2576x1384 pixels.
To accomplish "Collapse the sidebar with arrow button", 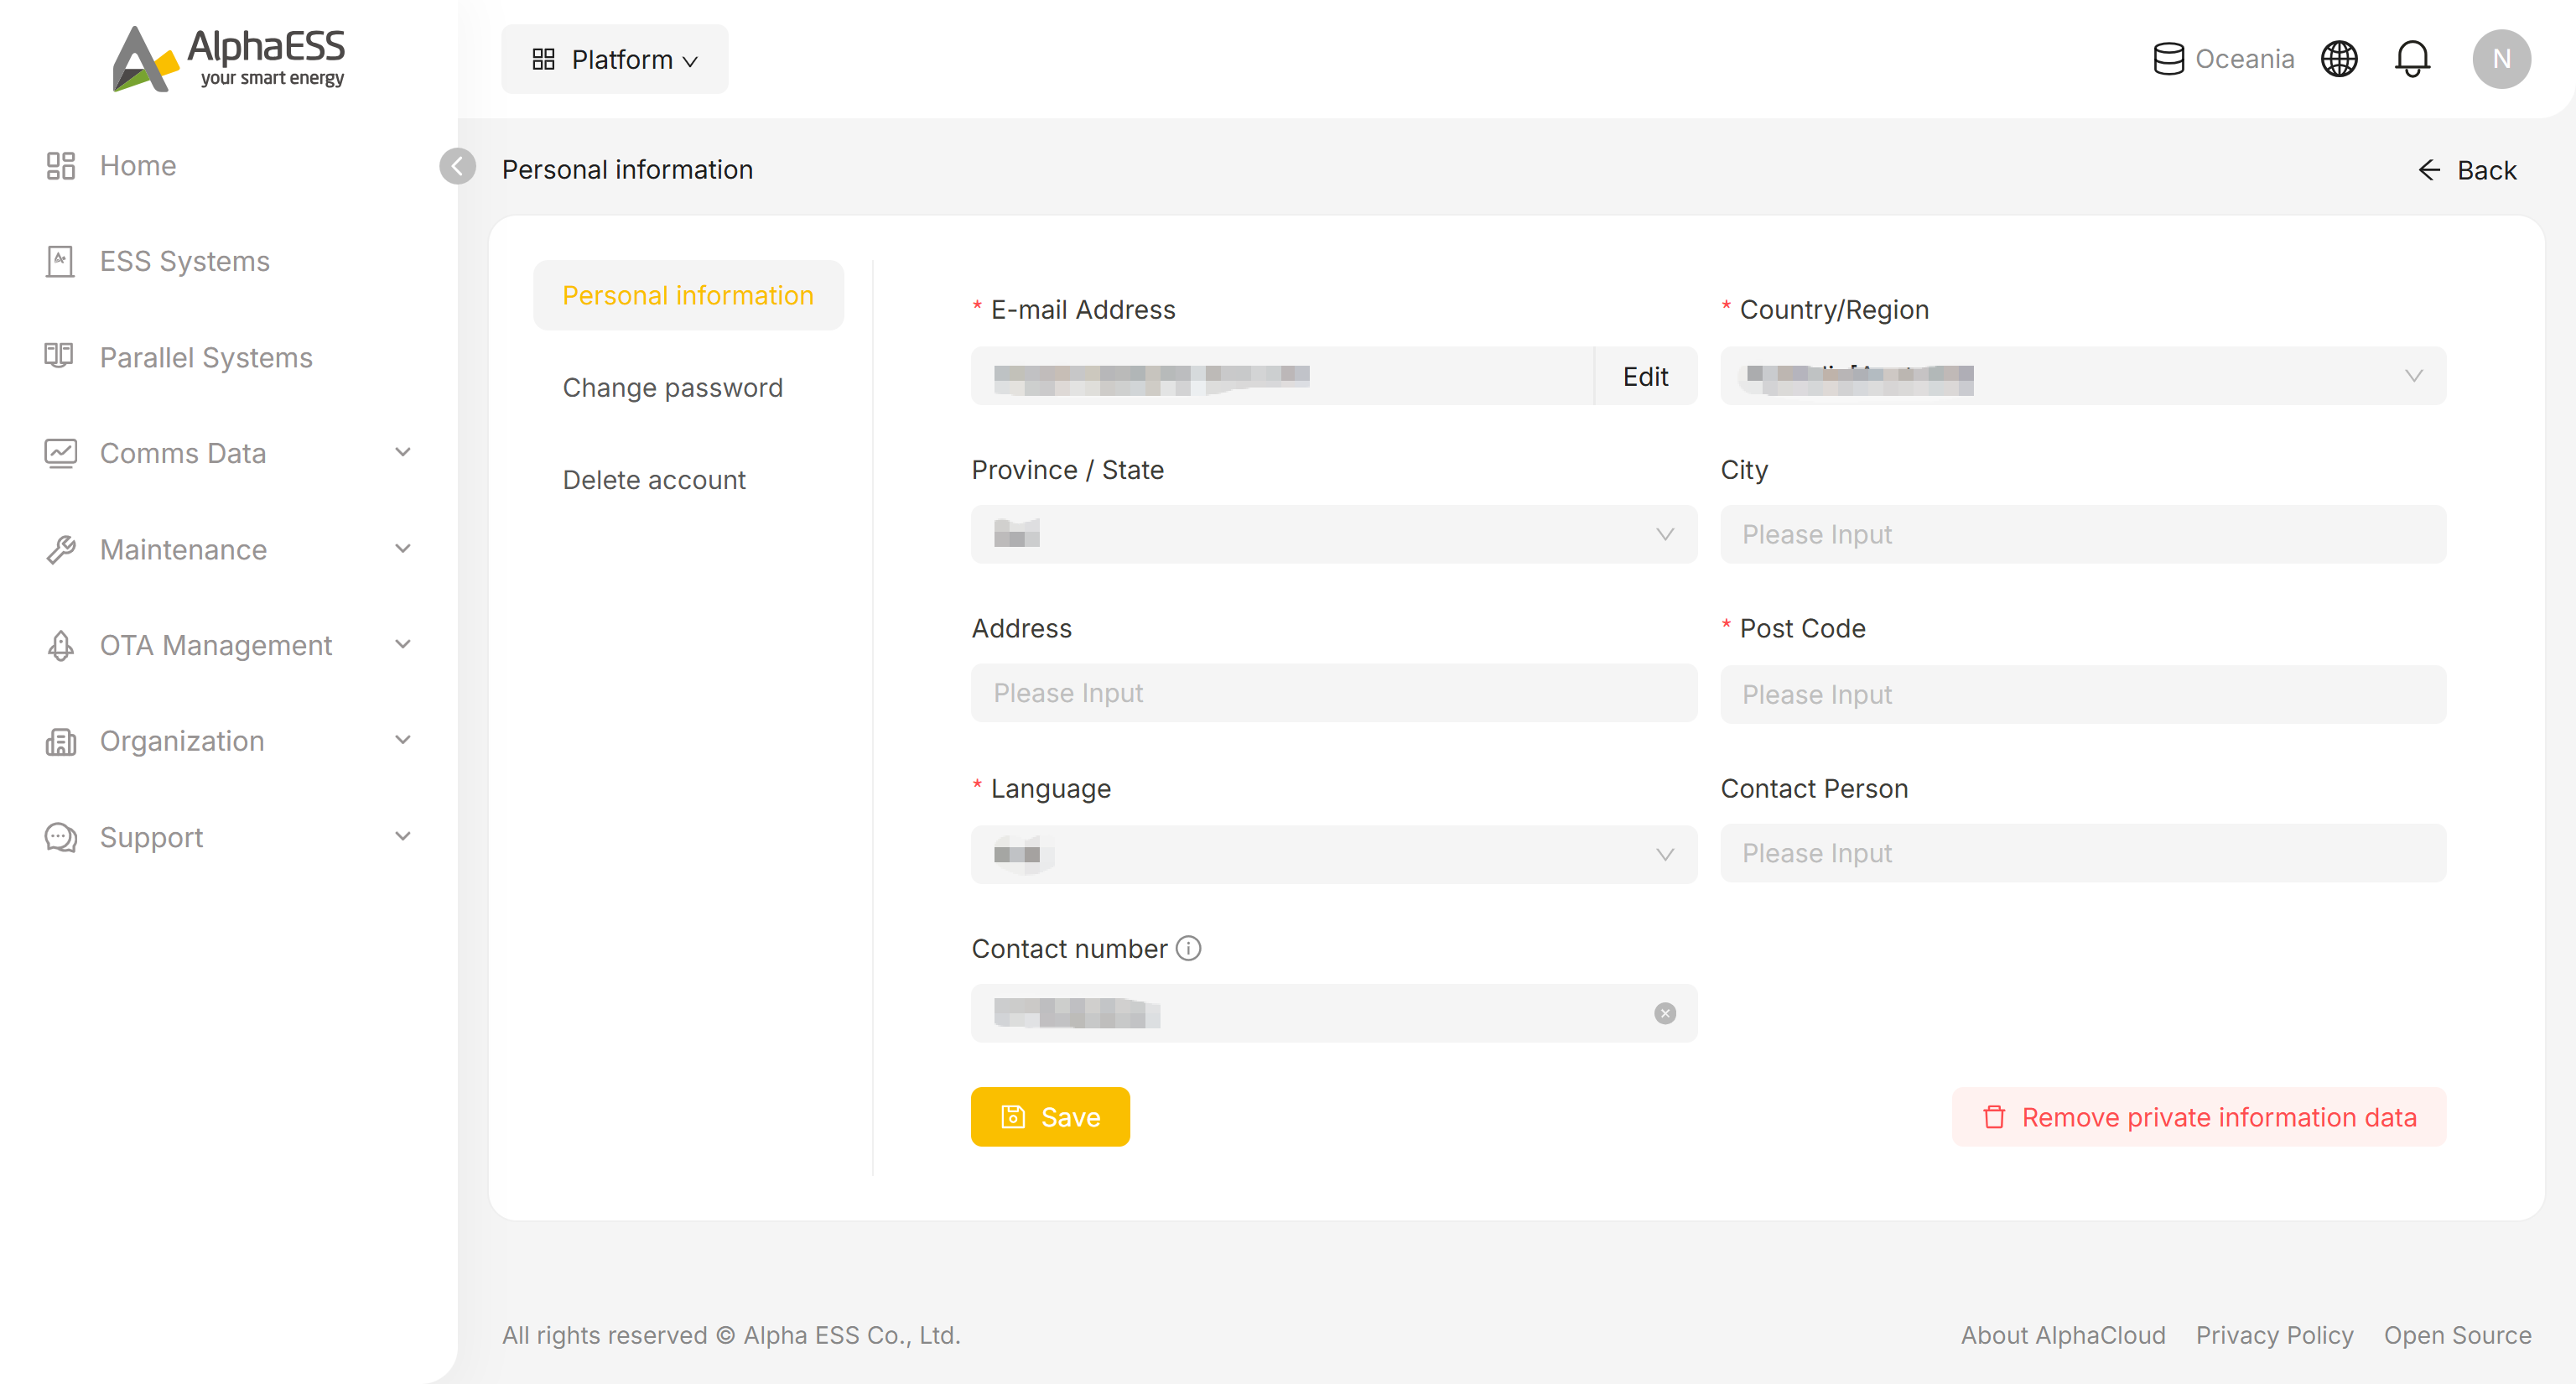I will click(457, 166).
